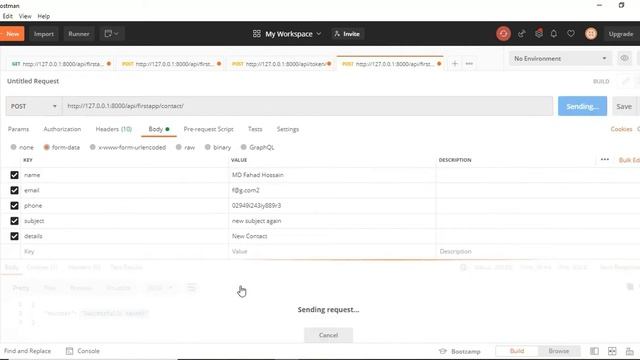
Task: Open the user avatar menu
Action: click(591, 33)
